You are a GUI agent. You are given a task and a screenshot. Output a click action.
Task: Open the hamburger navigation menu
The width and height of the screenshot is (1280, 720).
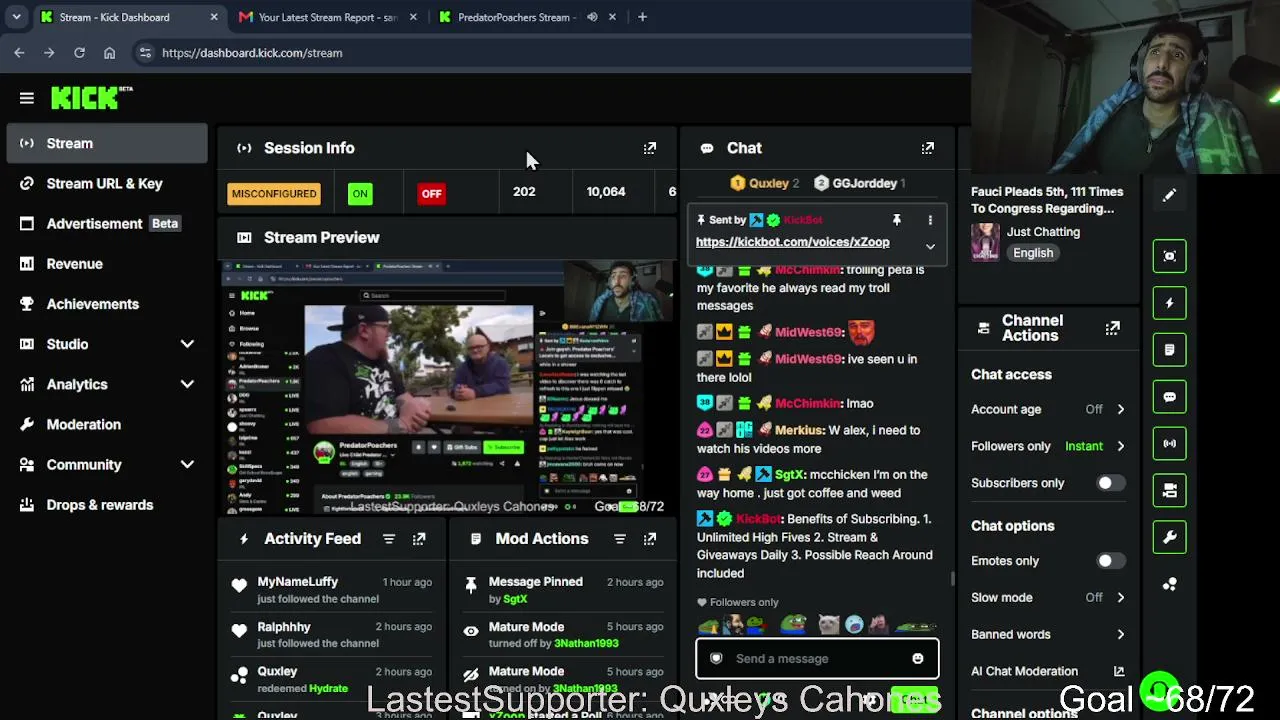(x=27, y=98)
